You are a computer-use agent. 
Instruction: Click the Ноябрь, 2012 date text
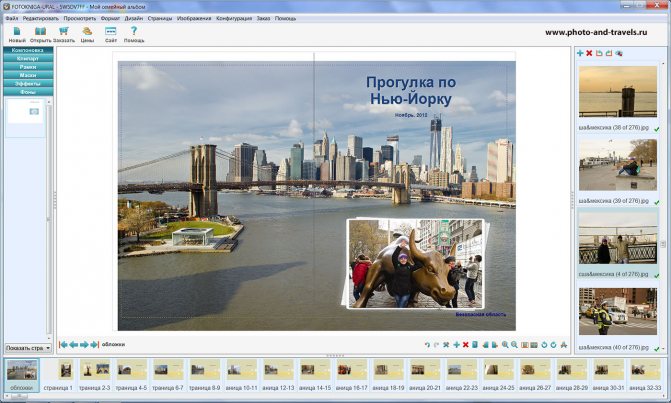(411, 115)
